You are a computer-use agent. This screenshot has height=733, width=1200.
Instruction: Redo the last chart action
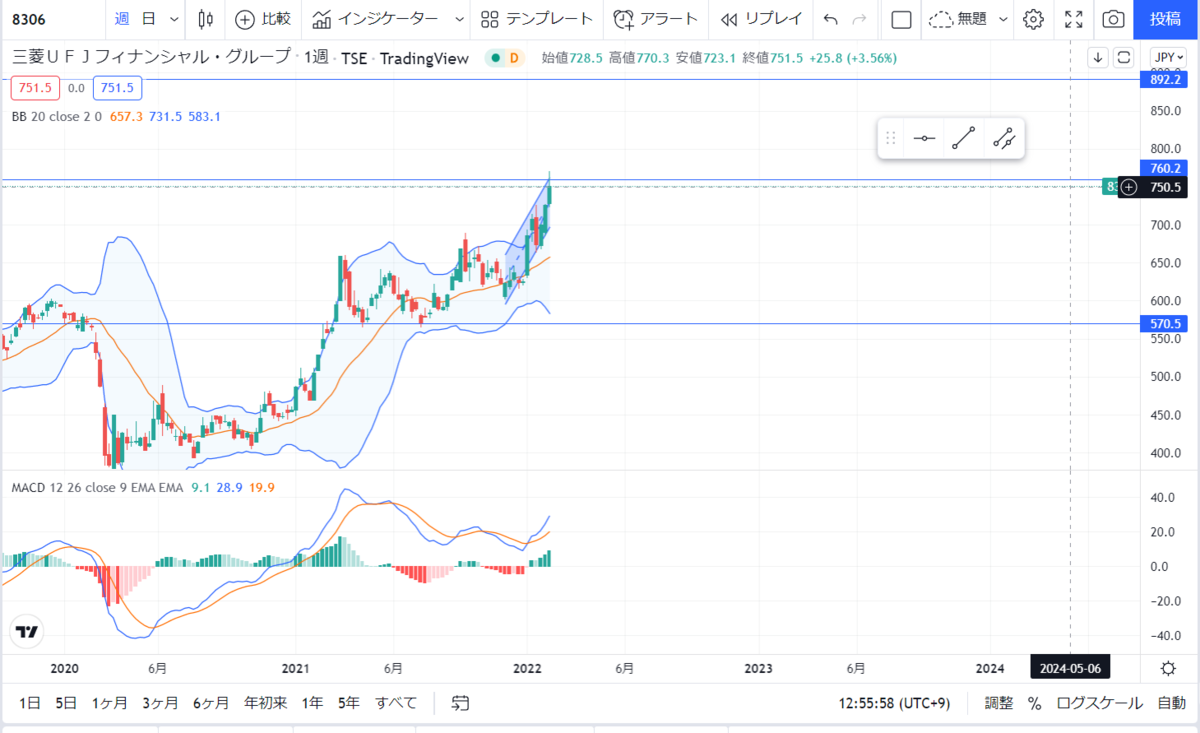(859, 19)
